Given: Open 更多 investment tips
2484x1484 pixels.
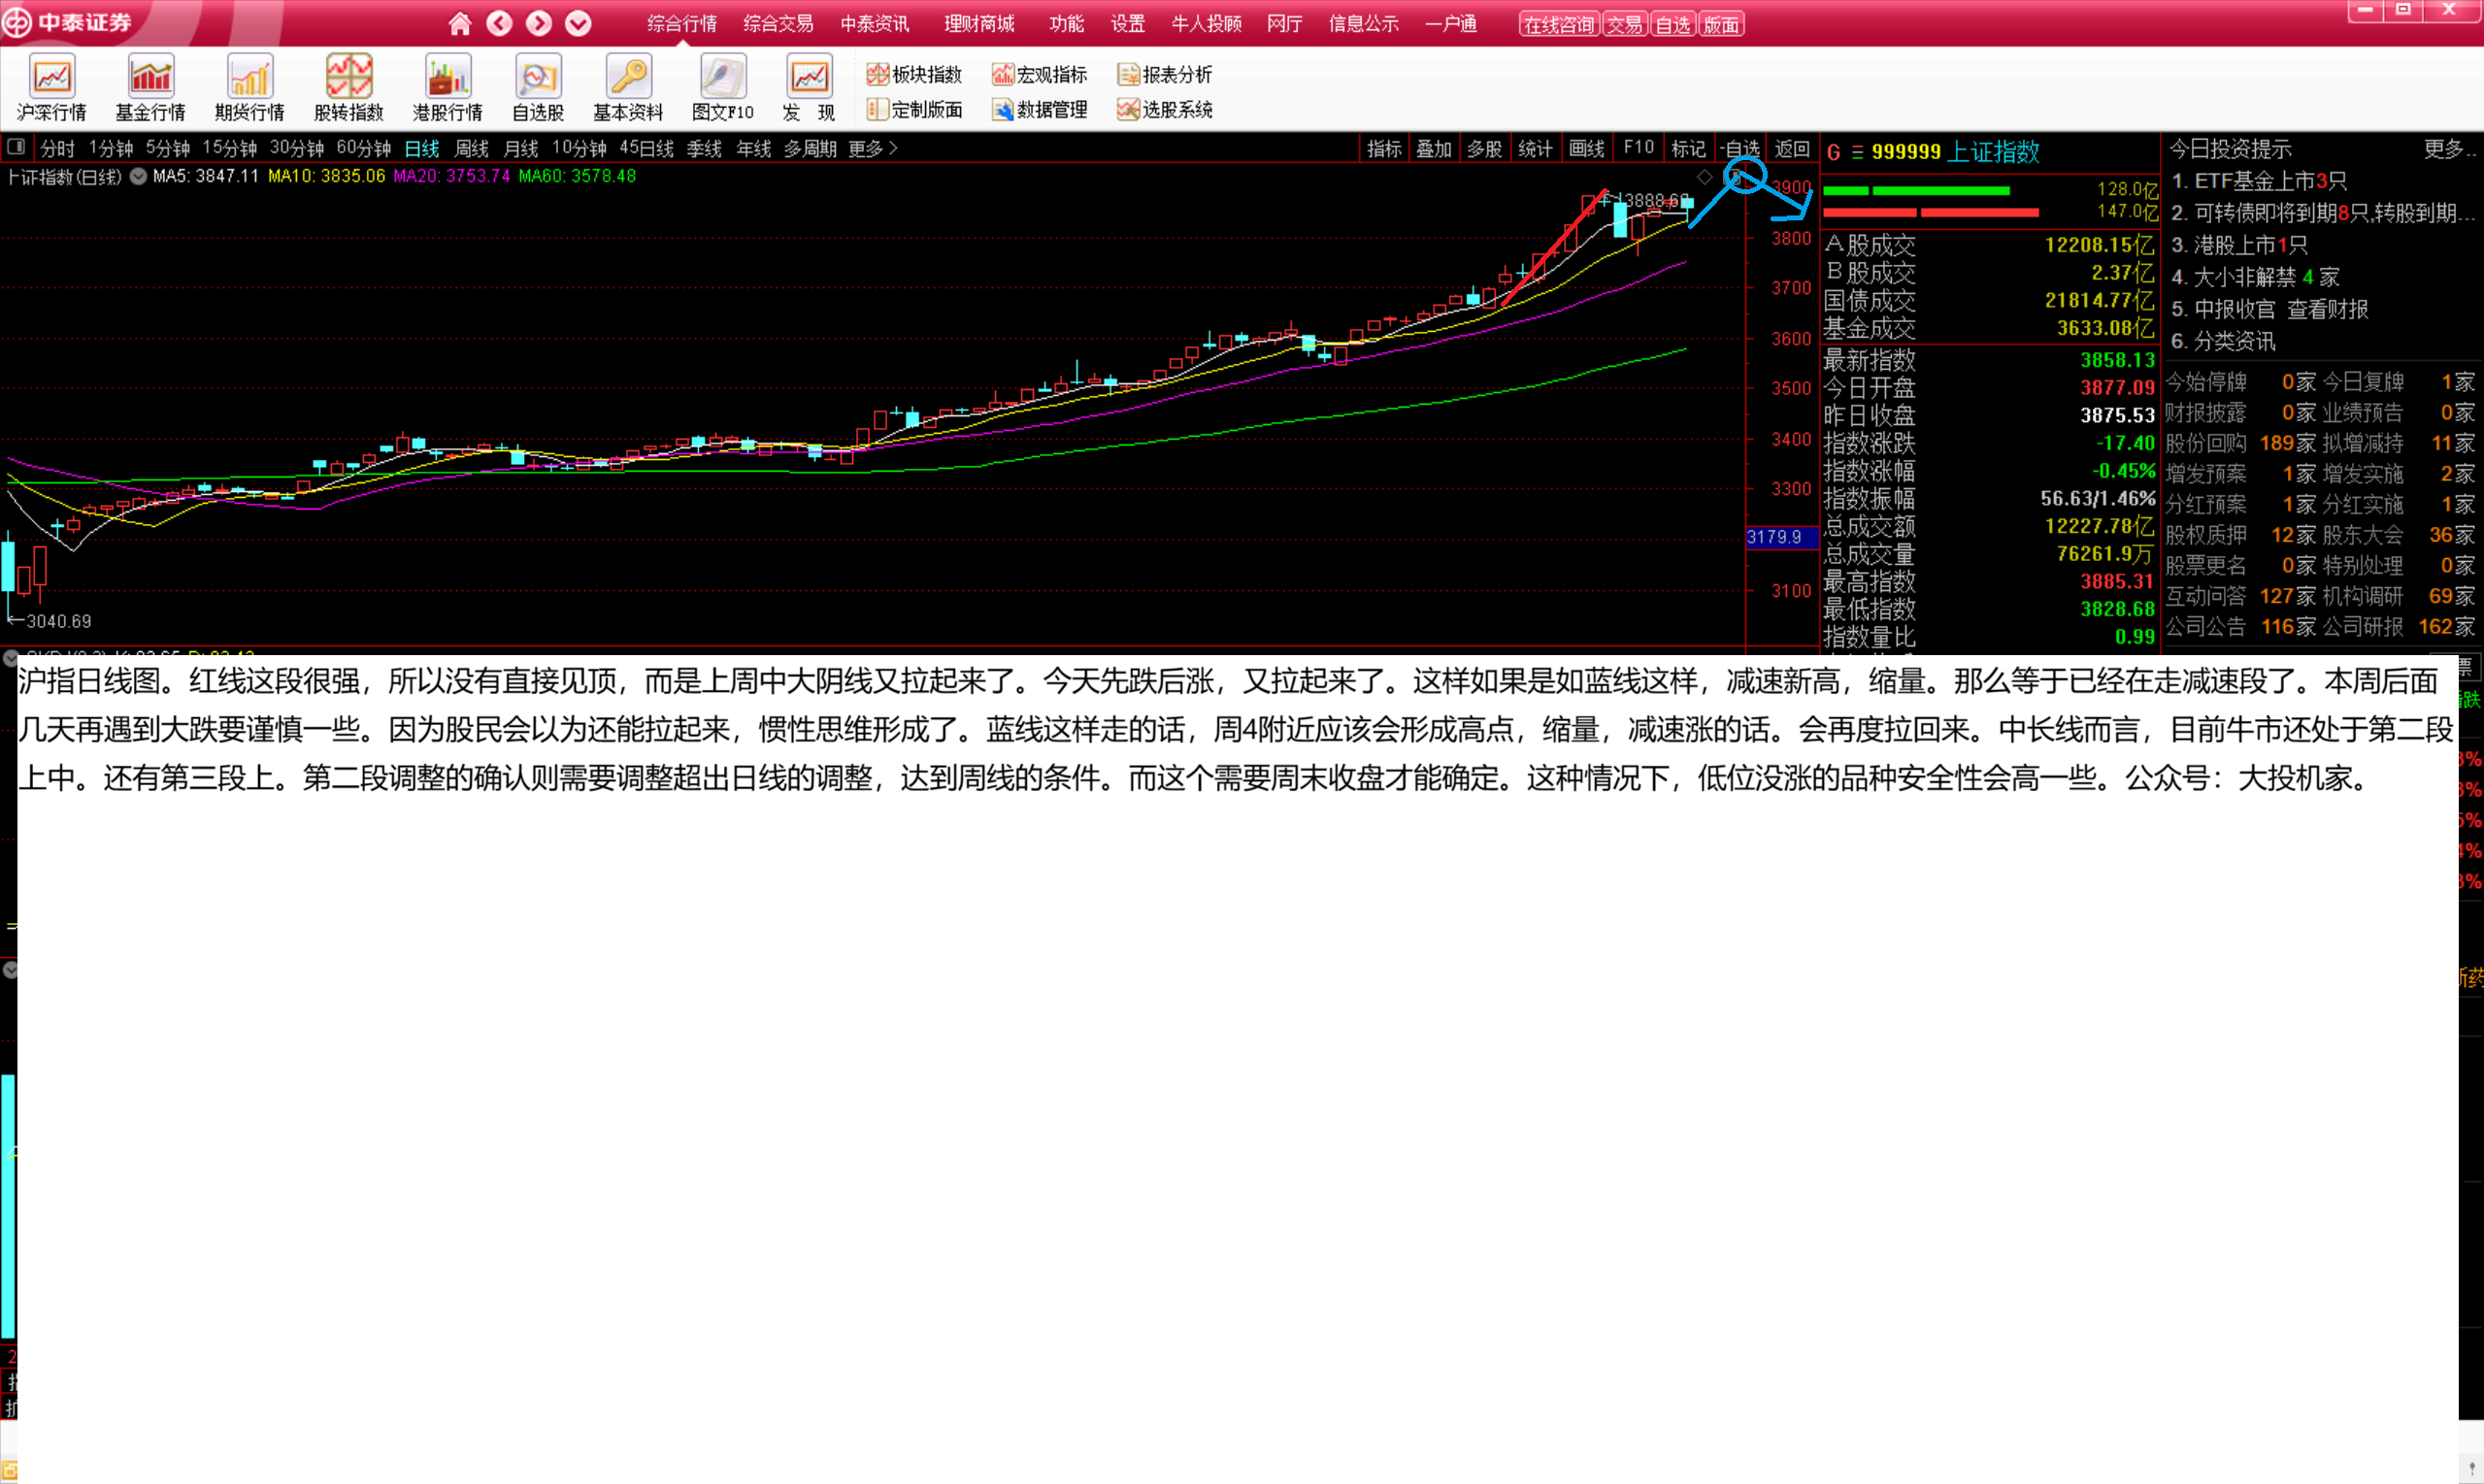Looking at the screenshot, I should [2449, 149].
